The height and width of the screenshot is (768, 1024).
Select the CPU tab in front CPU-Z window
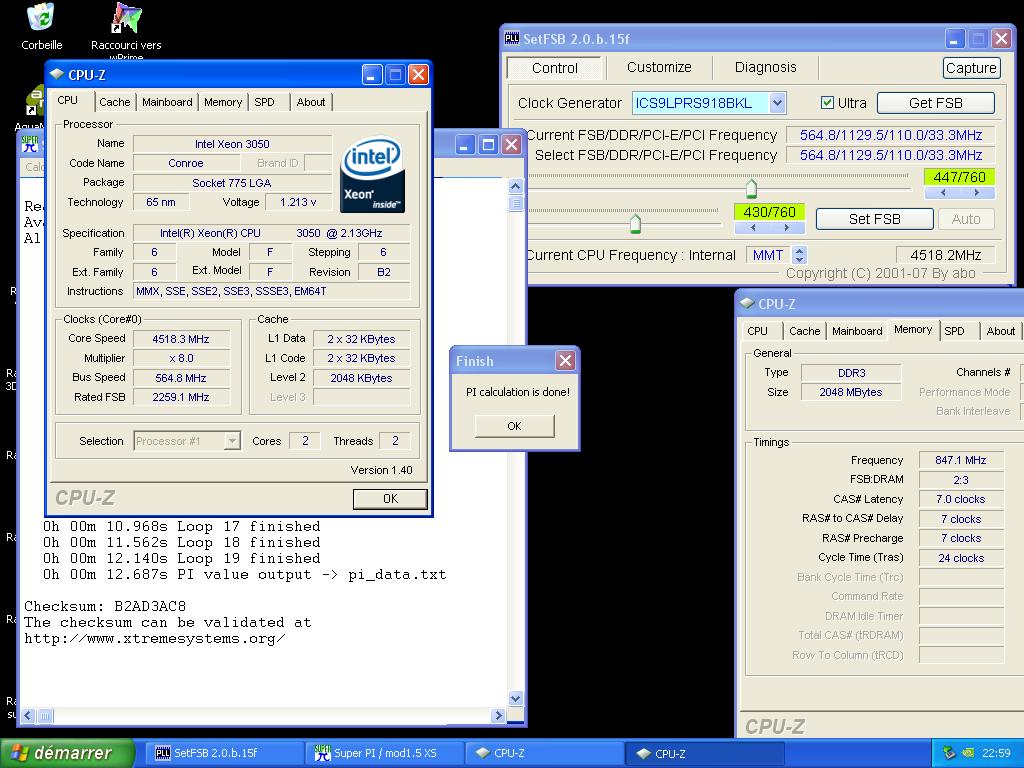[x=67, y=101]
